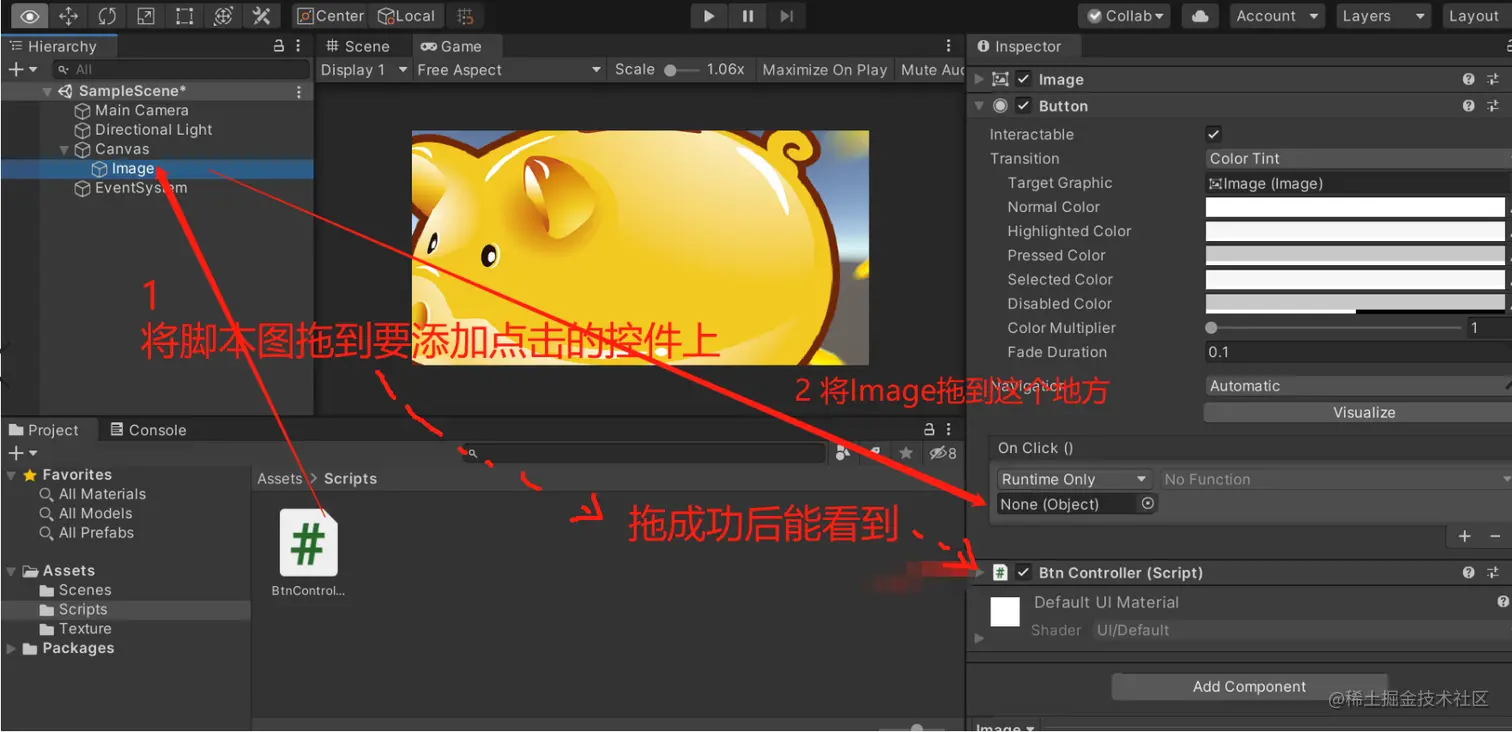
Task: Open Button component help icon
Action: pyautogui.click(x=1468, y=106)
